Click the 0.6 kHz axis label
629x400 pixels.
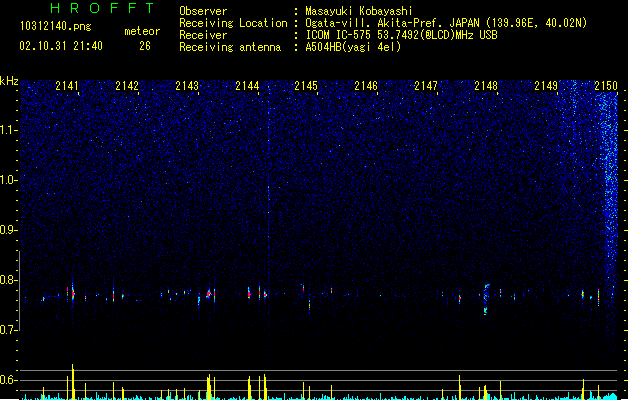point(8,380)
